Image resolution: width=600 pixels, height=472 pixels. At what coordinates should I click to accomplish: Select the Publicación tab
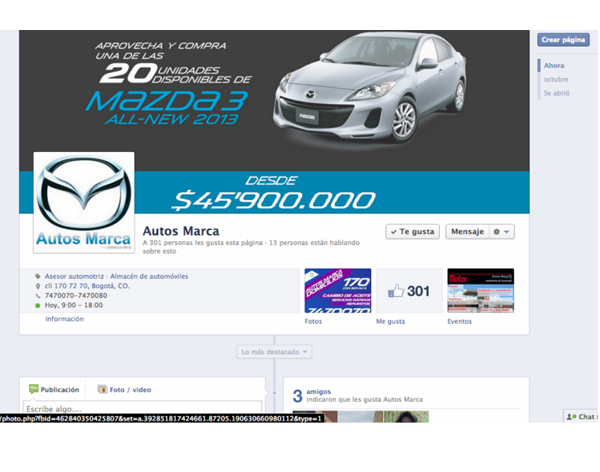54,389
